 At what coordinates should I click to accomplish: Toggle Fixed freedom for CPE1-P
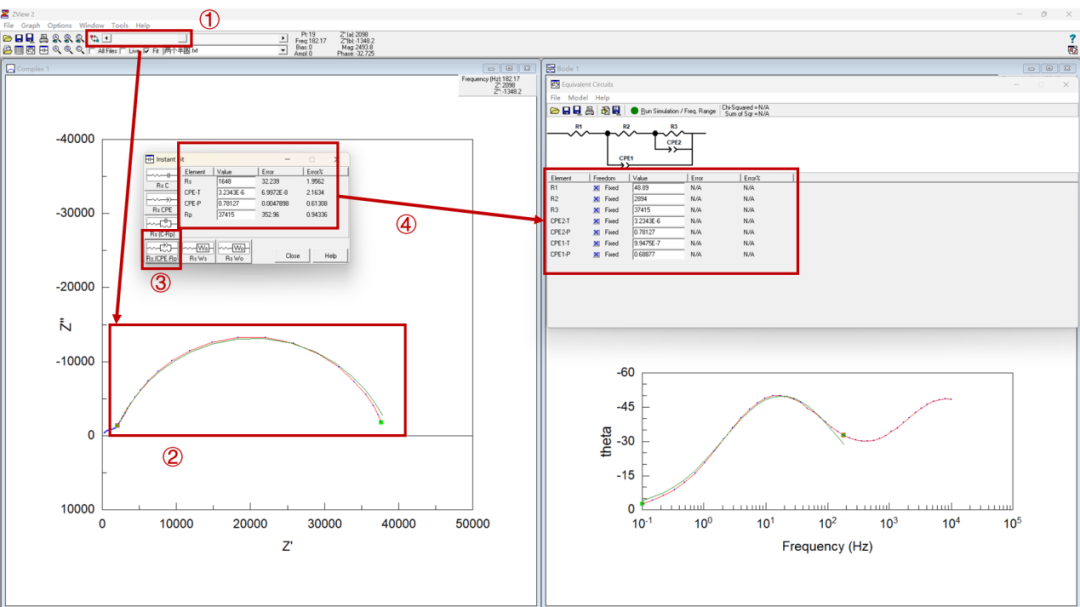click(596, 254)
